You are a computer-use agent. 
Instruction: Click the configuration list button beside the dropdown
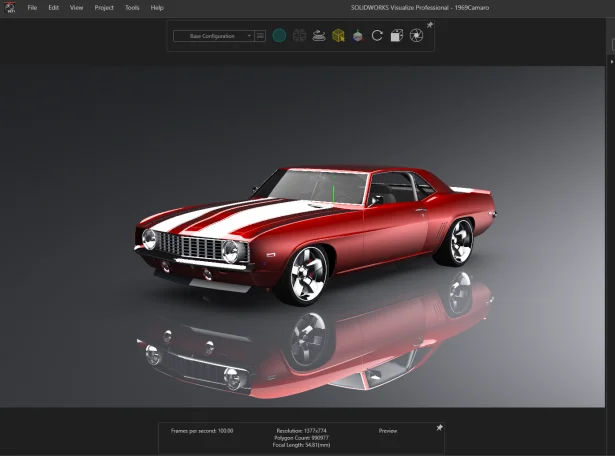[x=260, y=36]
